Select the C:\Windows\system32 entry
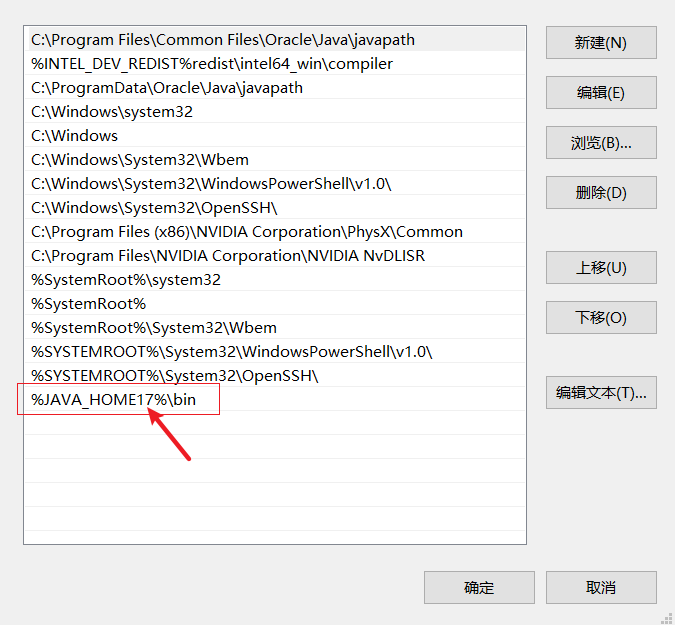The width and height of the screenshot is (675, 625). [x=275, y=112]
